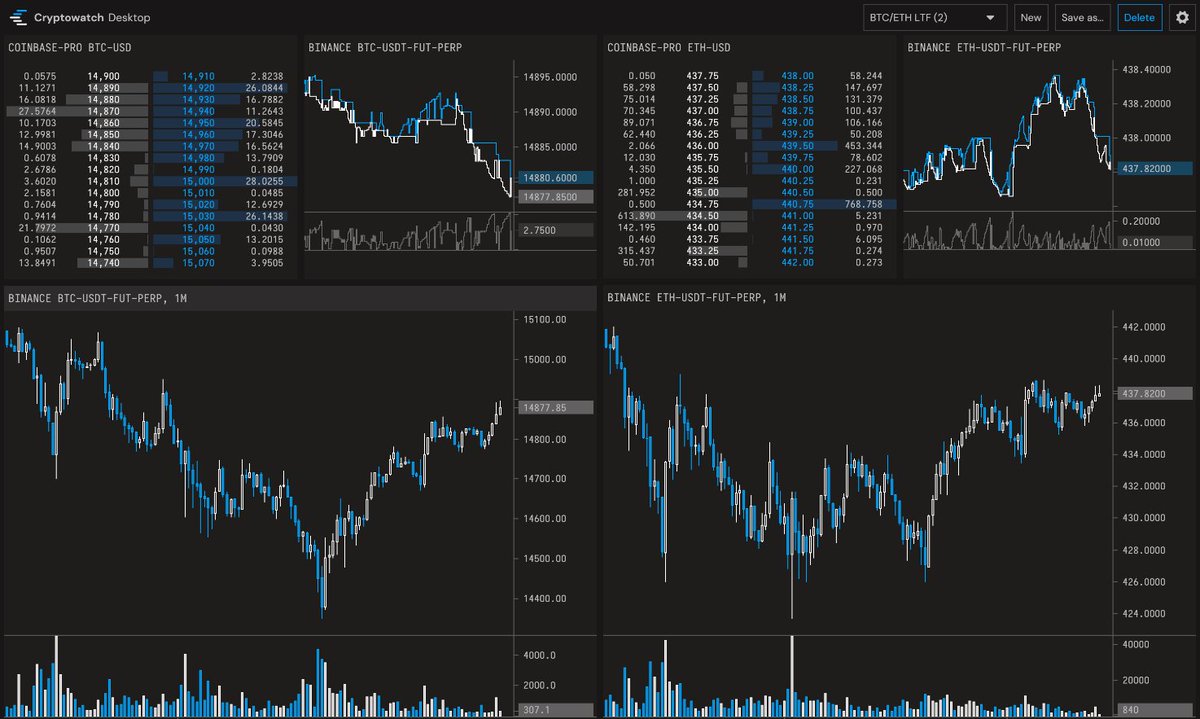
Task: Click the 307.1 volume label on BTC 1M chart
Action: (x=556, y=710)
